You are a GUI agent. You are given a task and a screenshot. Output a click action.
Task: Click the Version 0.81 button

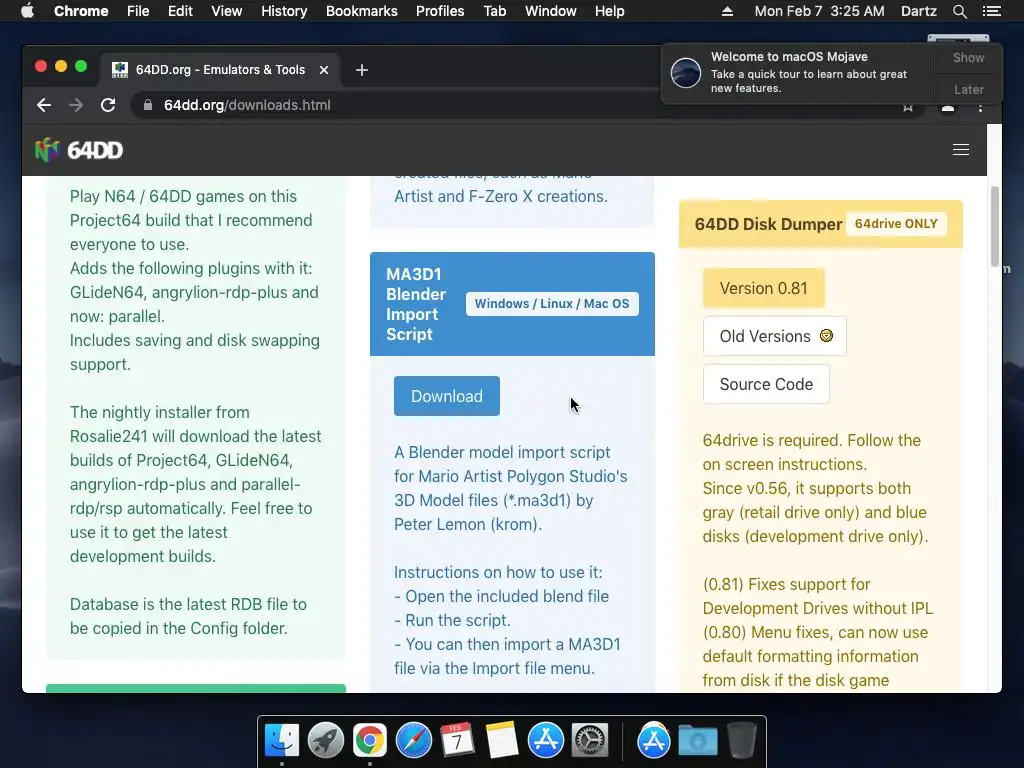(763, 288)
